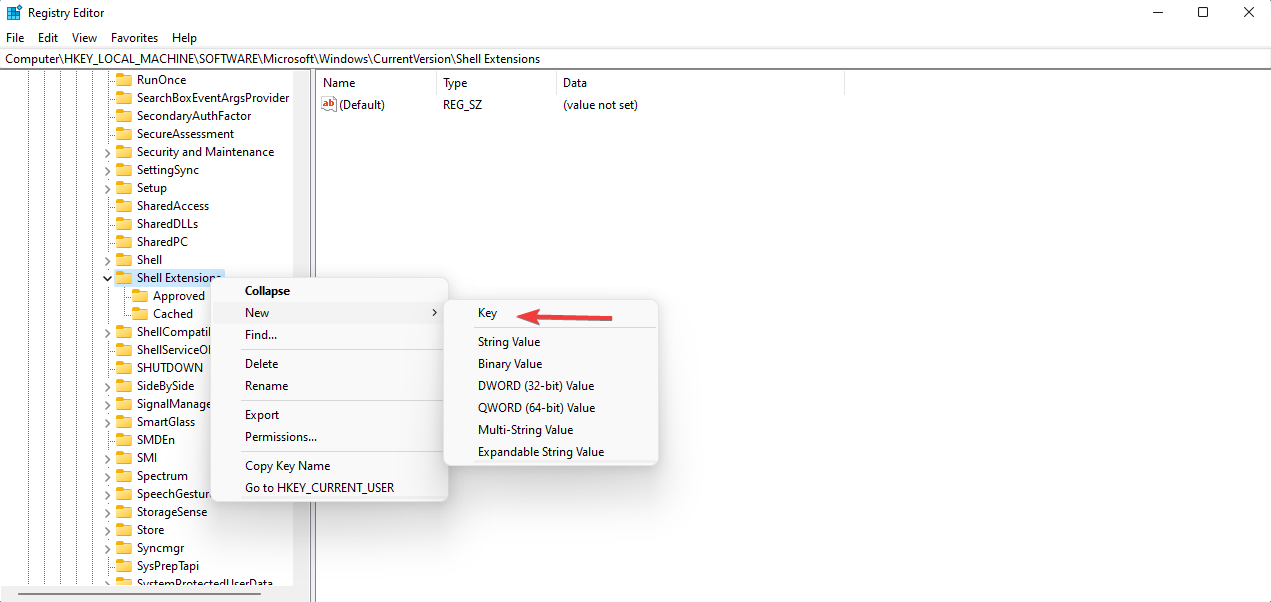Expand the Syncmgr key arrow
Viewport: 1271px width, 602px height.
107,548
